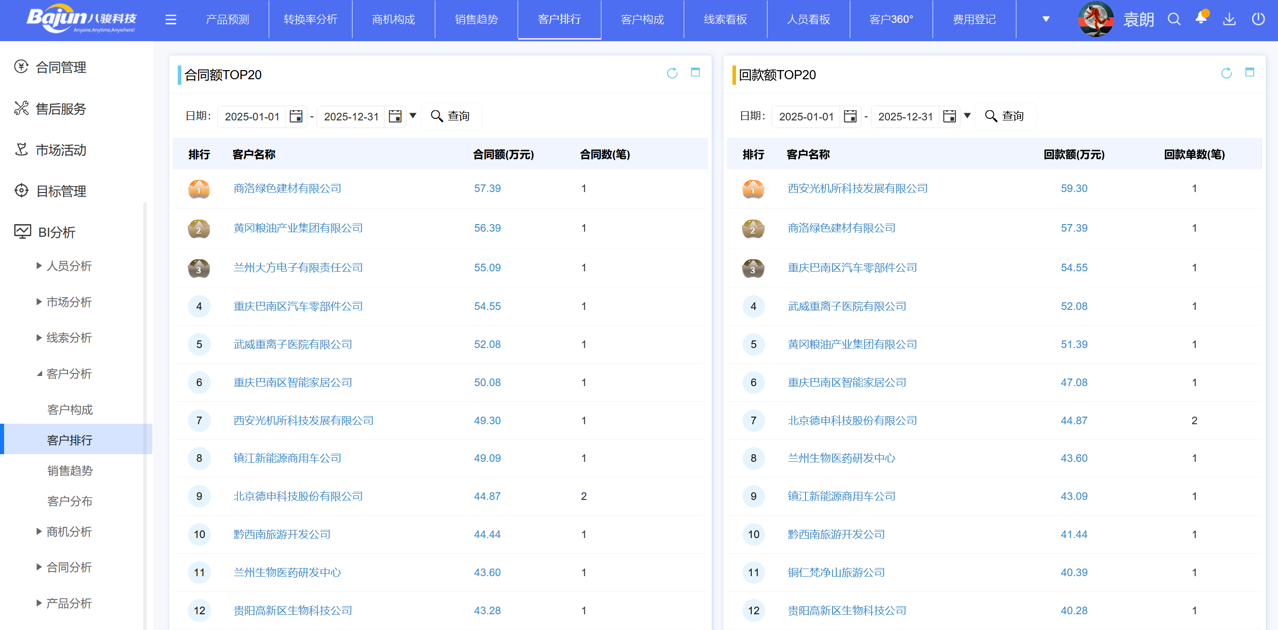Open calendar for 回款额 end date
Image resolution: width=1278 pixels, height=630 pixels.
click(x=949, y=116)
